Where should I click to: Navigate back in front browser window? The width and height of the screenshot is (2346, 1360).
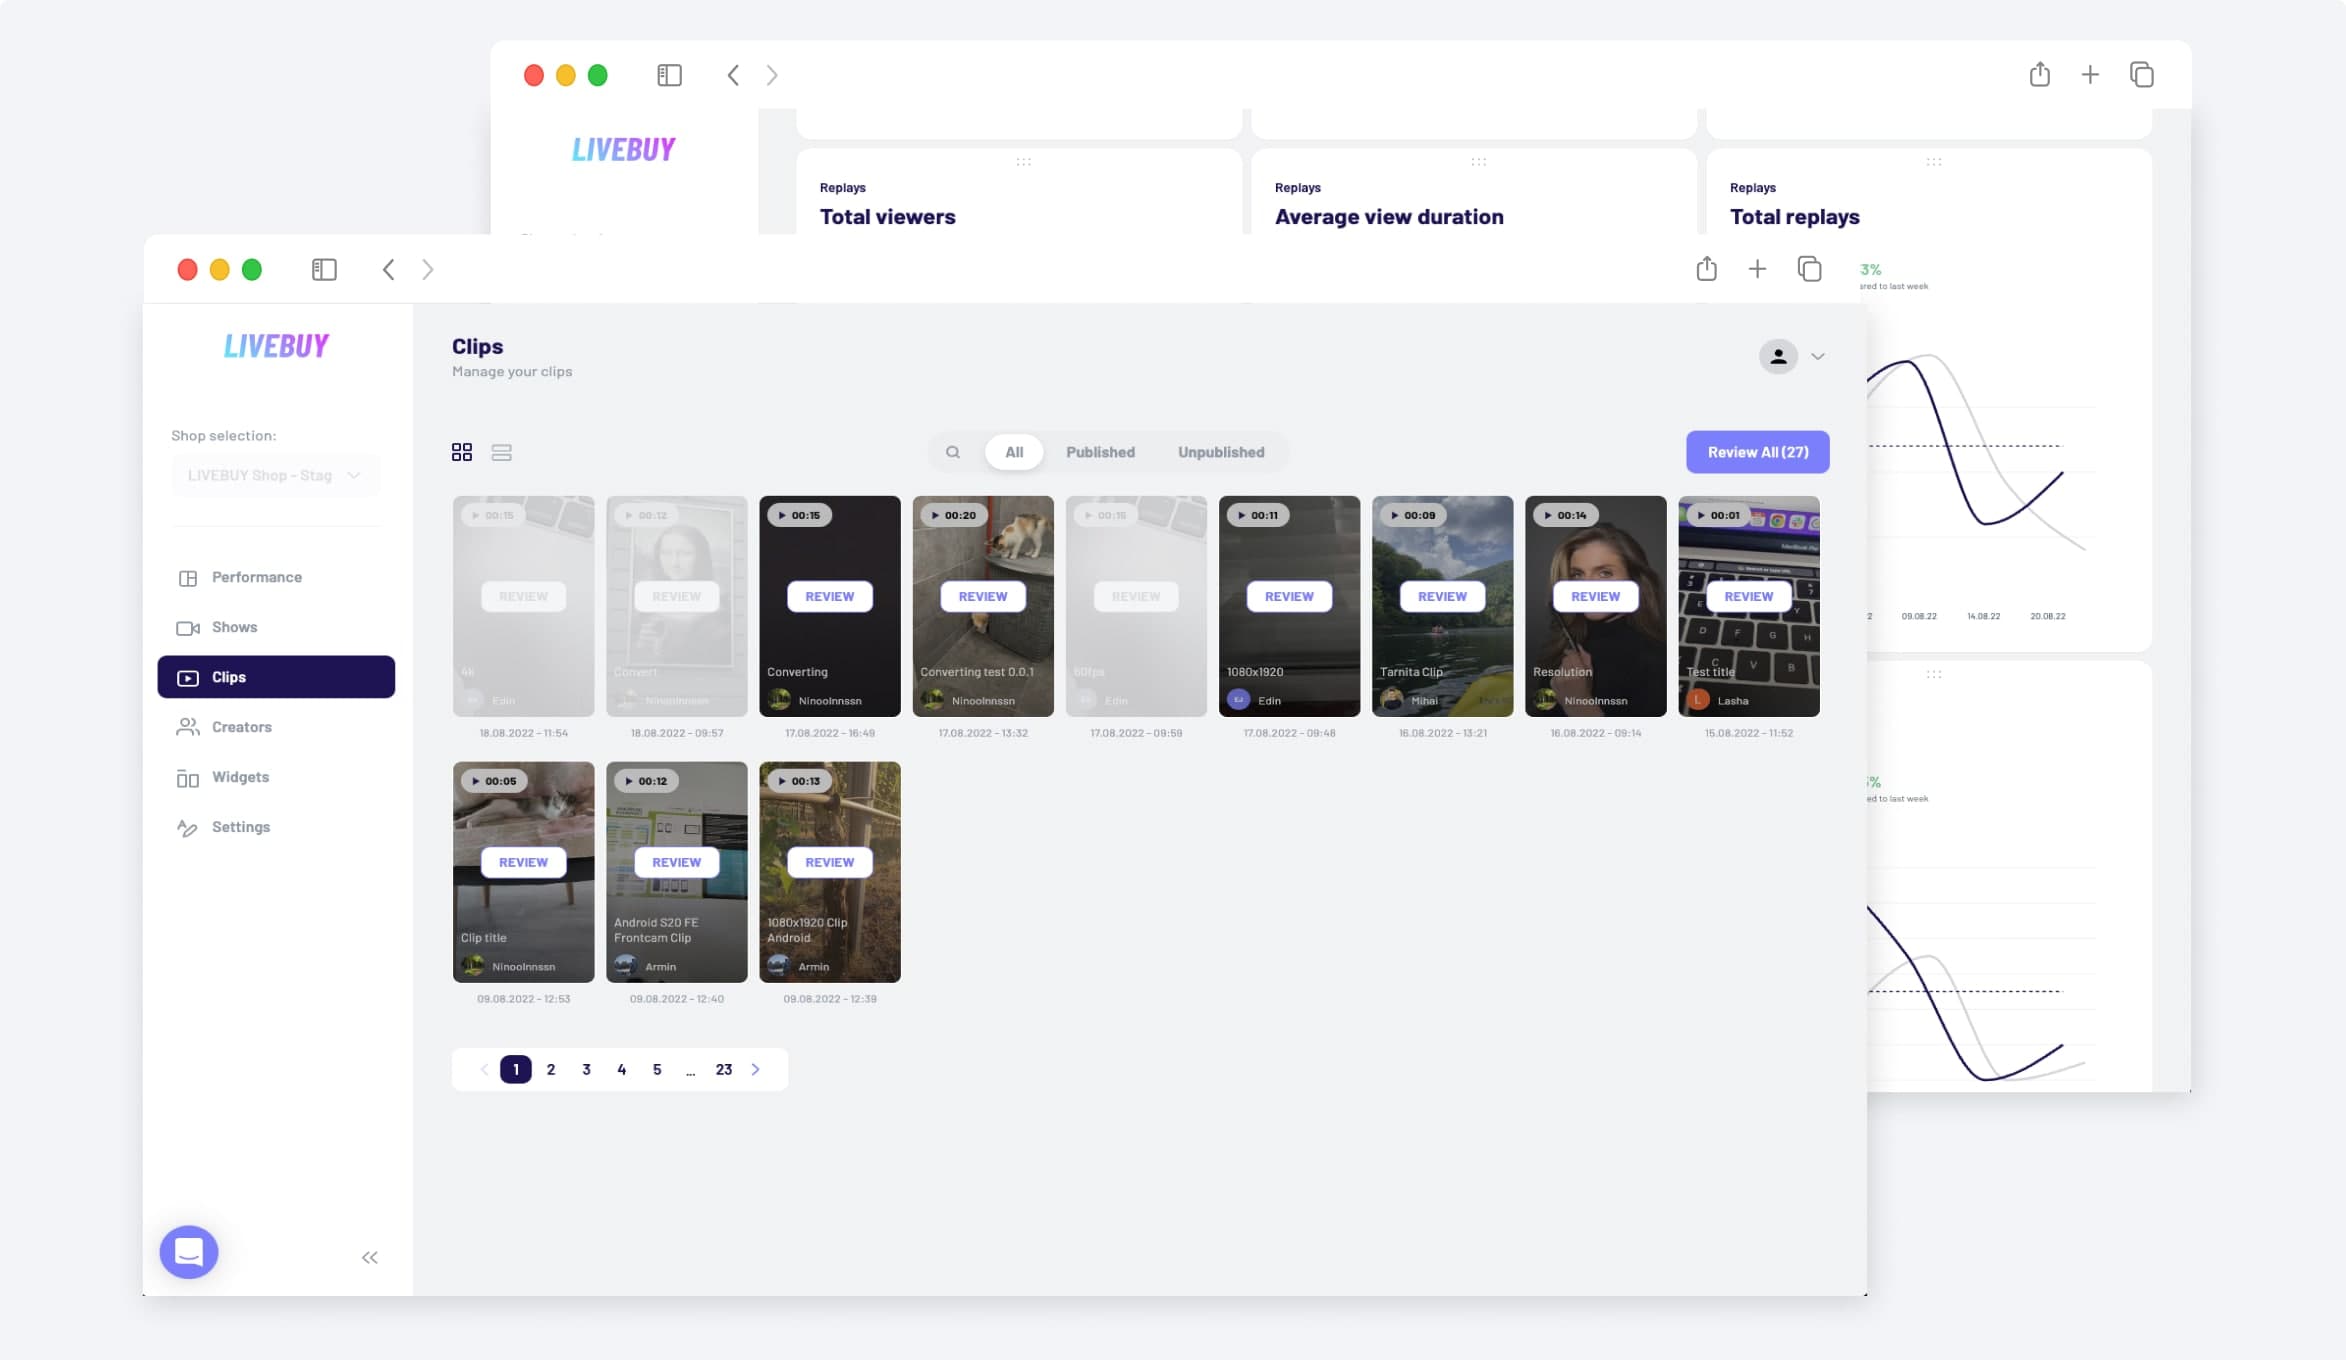[388, 269]
